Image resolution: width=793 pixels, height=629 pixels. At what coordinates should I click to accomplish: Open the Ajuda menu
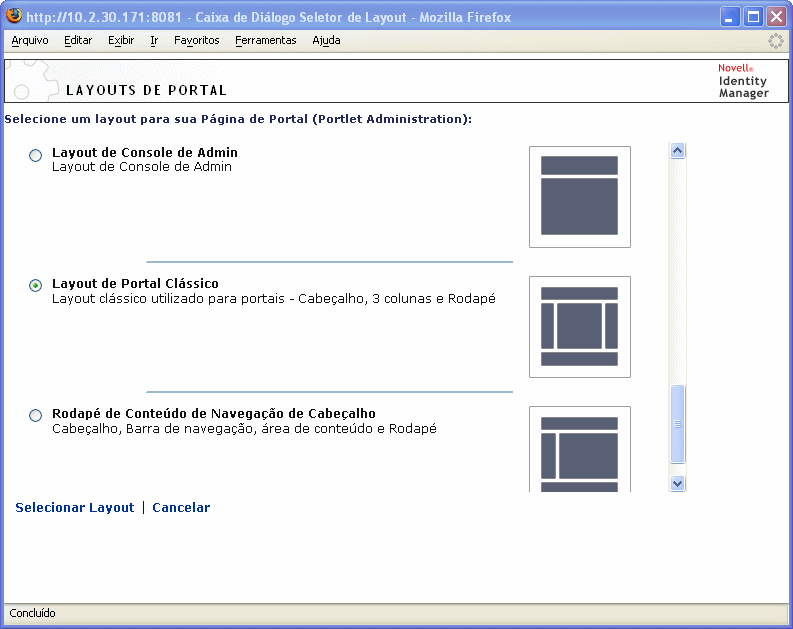326,40
